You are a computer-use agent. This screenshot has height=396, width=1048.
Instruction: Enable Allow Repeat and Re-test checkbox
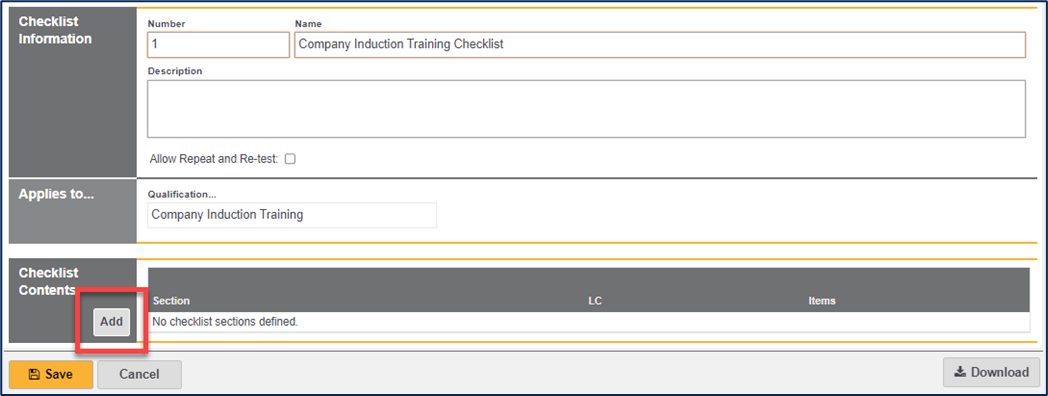[x=290, y=159]
